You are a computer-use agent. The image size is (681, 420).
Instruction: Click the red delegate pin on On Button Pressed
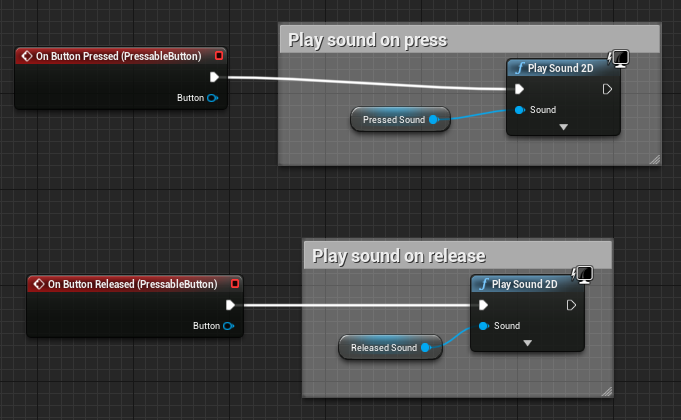219,56
